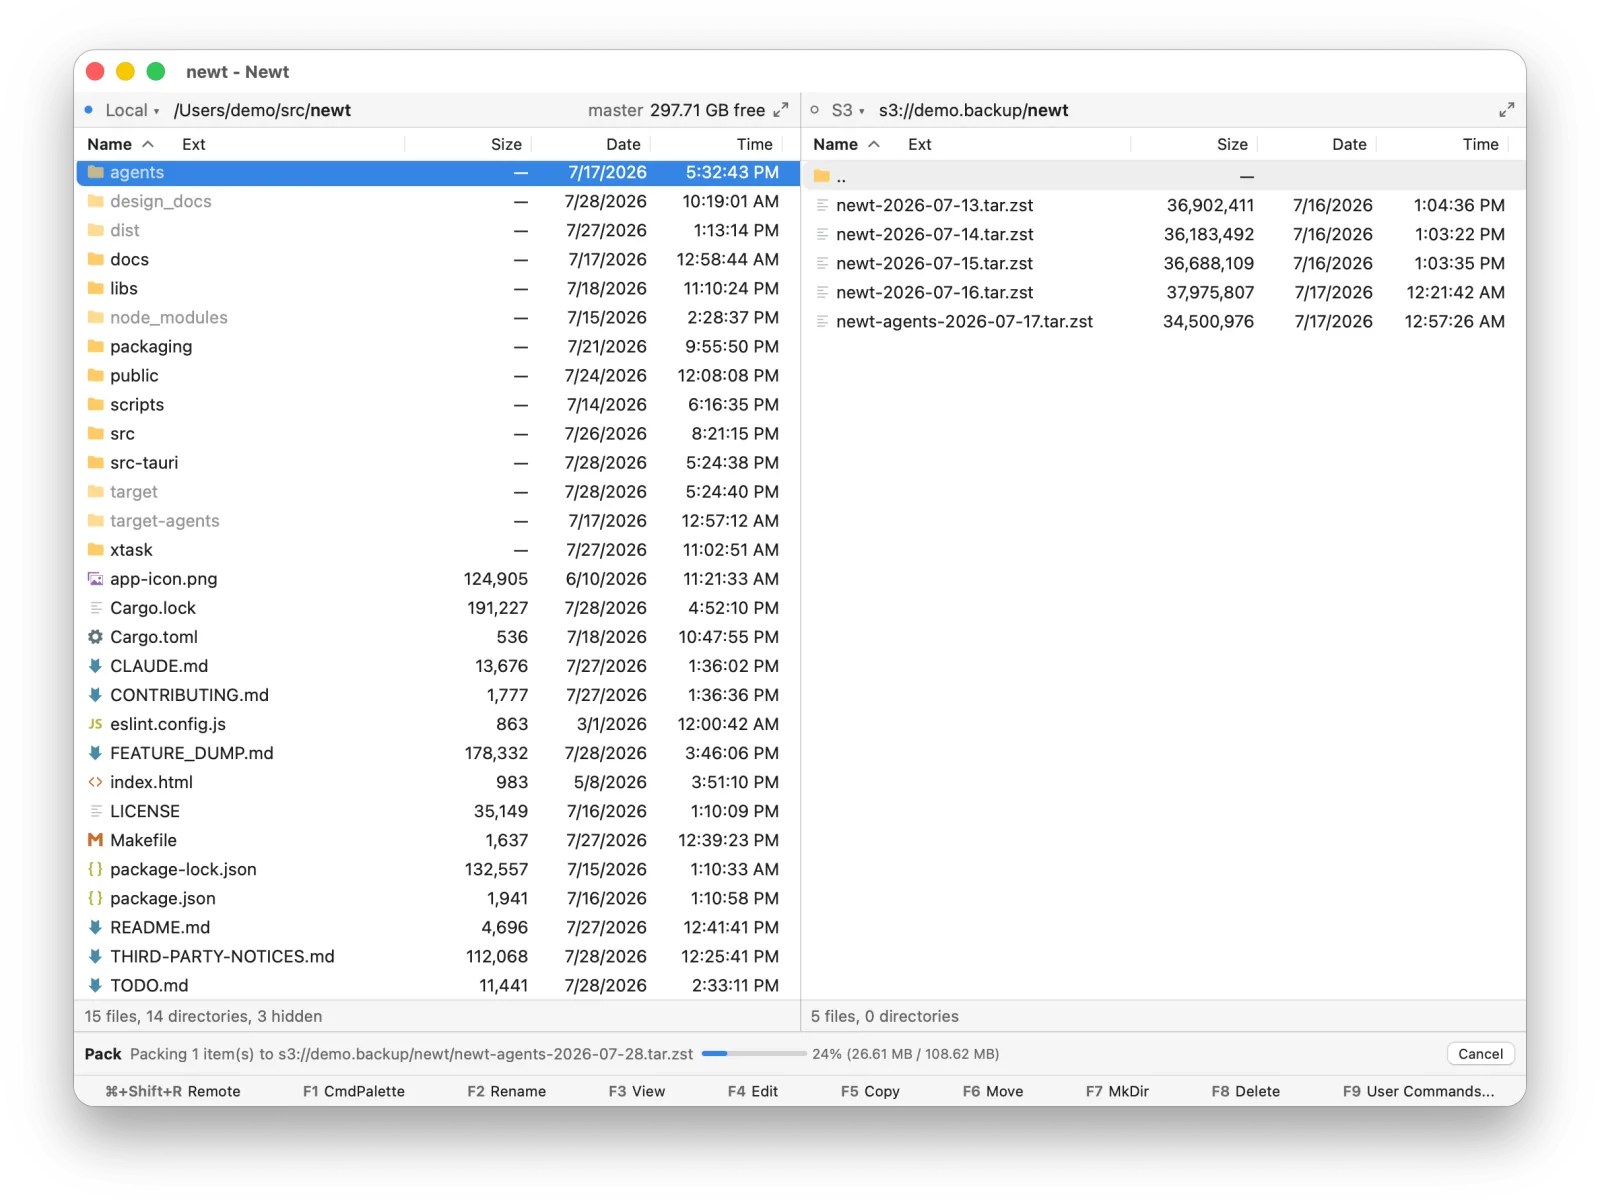Click the Cargo.toml gear icon
This screenshot has width=1600, height=1204.
pos(96,637)
